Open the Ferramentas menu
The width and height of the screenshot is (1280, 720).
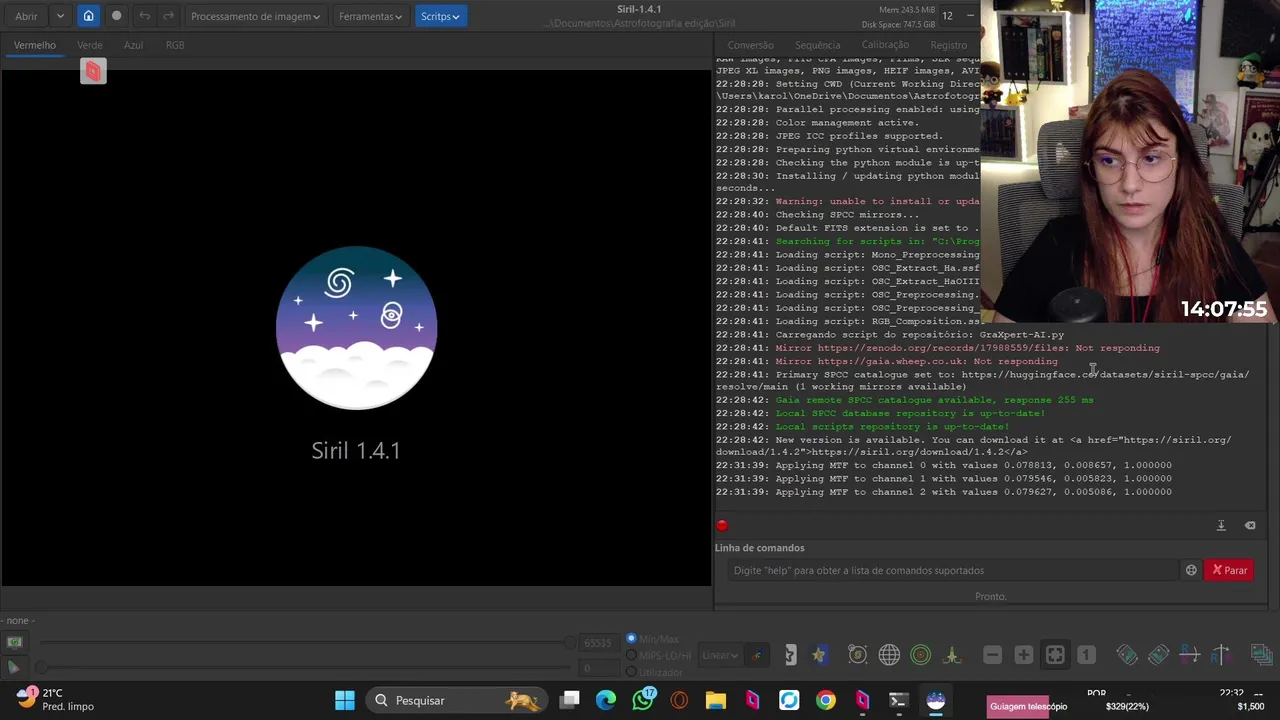coord(370,16)
